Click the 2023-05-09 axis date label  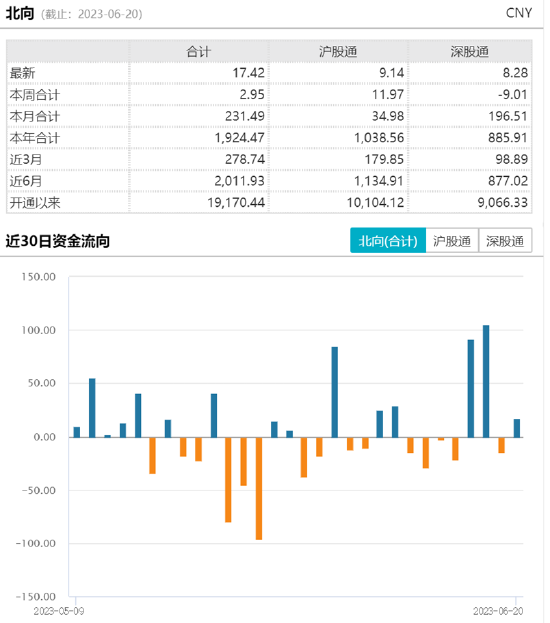pos(59,611)
